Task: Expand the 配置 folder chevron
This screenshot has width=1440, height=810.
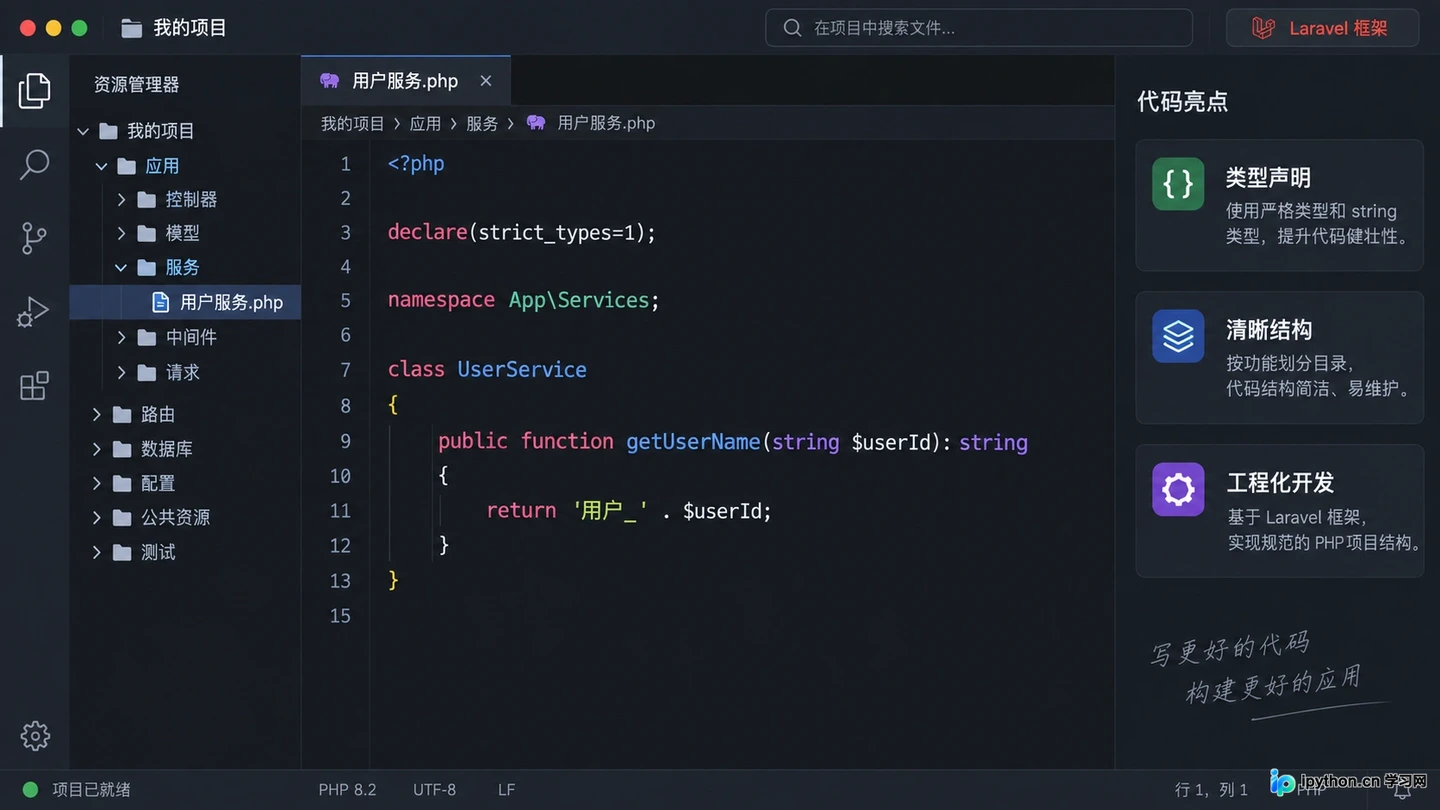Action: tap(97, 483)
